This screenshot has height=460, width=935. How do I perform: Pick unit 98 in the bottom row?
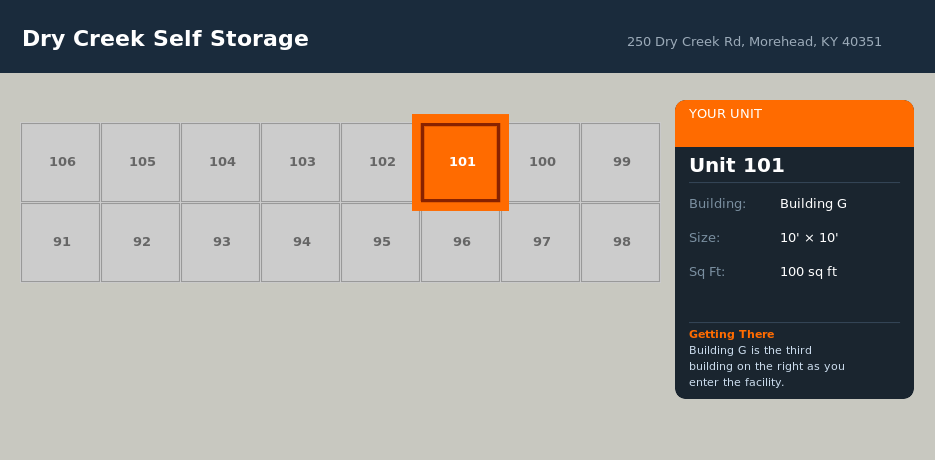pos(621,242)
